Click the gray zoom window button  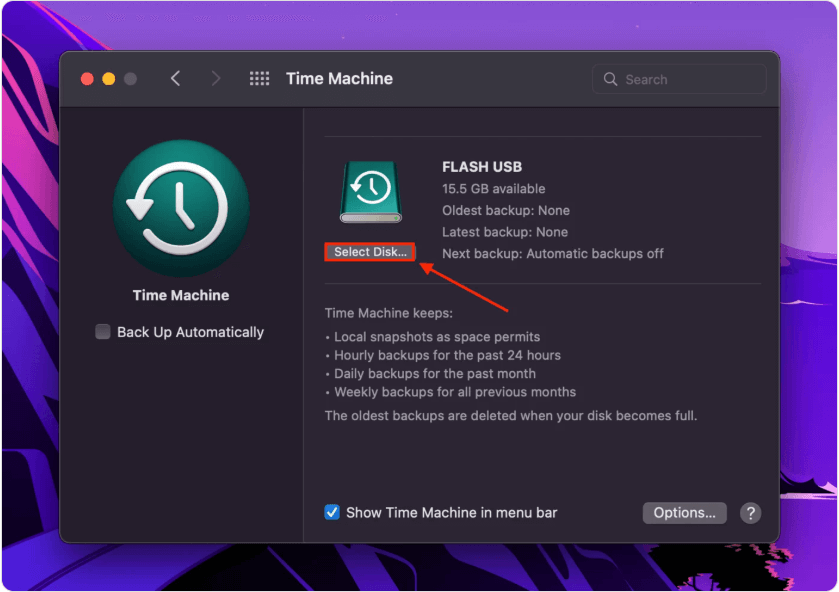pyautogui.click(x=130, y=79)
